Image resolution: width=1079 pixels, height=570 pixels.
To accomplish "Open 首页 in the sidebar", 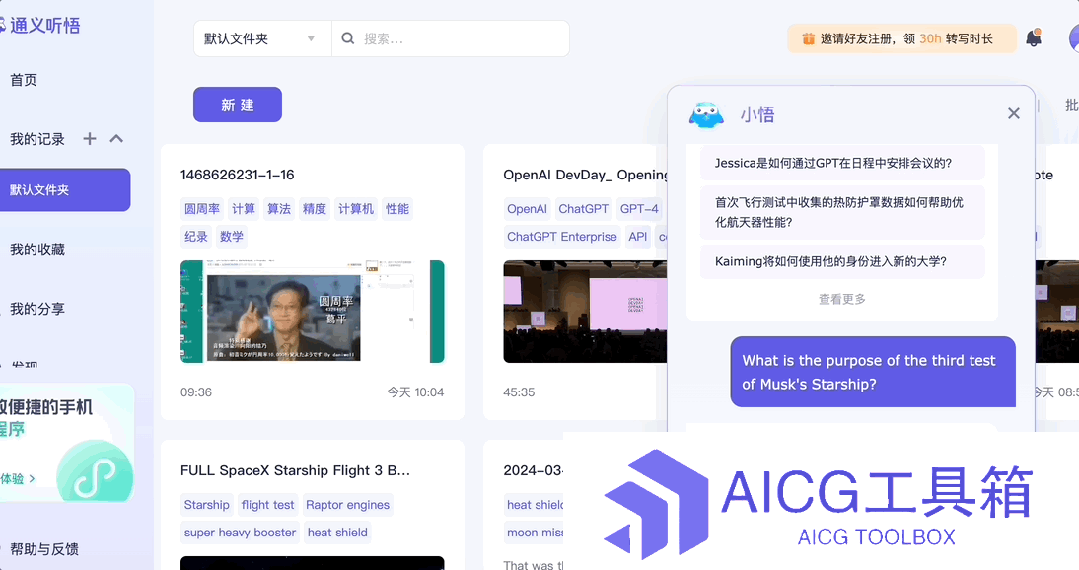I will 23,80.
